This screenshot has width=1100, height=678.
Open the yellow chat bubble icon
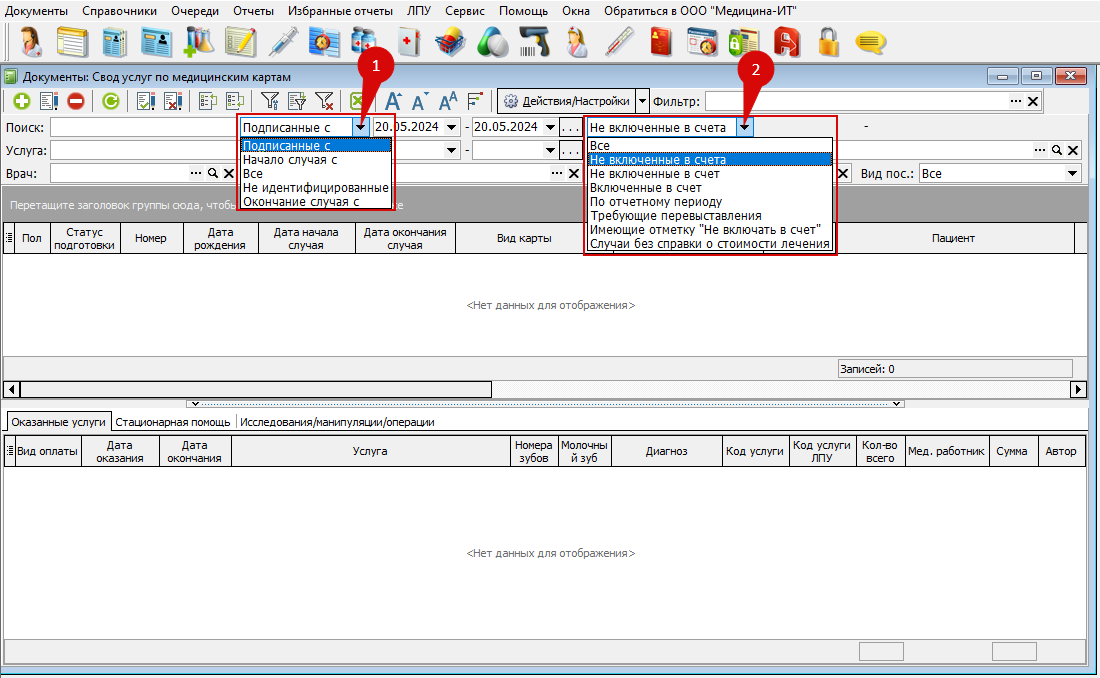(871, 43)
